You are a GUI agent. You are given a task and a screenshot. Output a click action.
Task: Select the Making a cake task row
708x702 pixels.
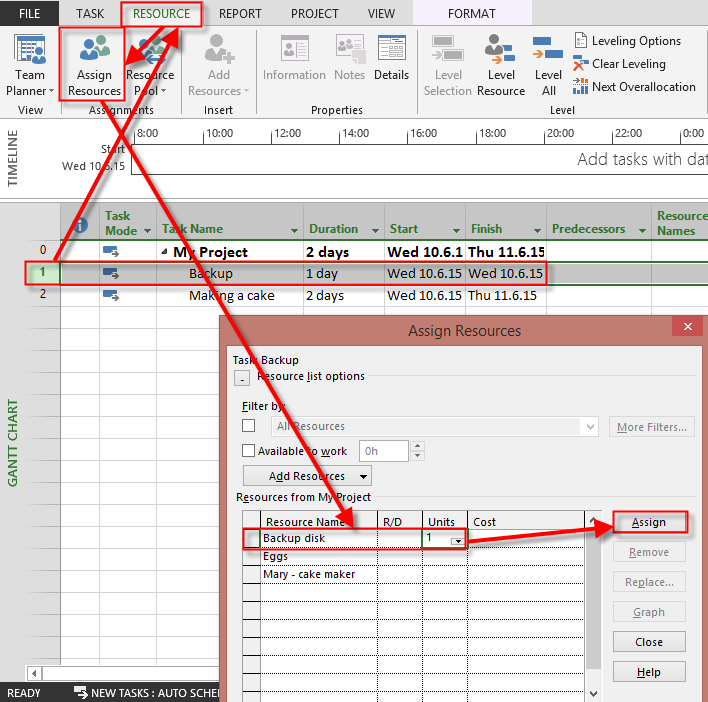click(231, 296)
